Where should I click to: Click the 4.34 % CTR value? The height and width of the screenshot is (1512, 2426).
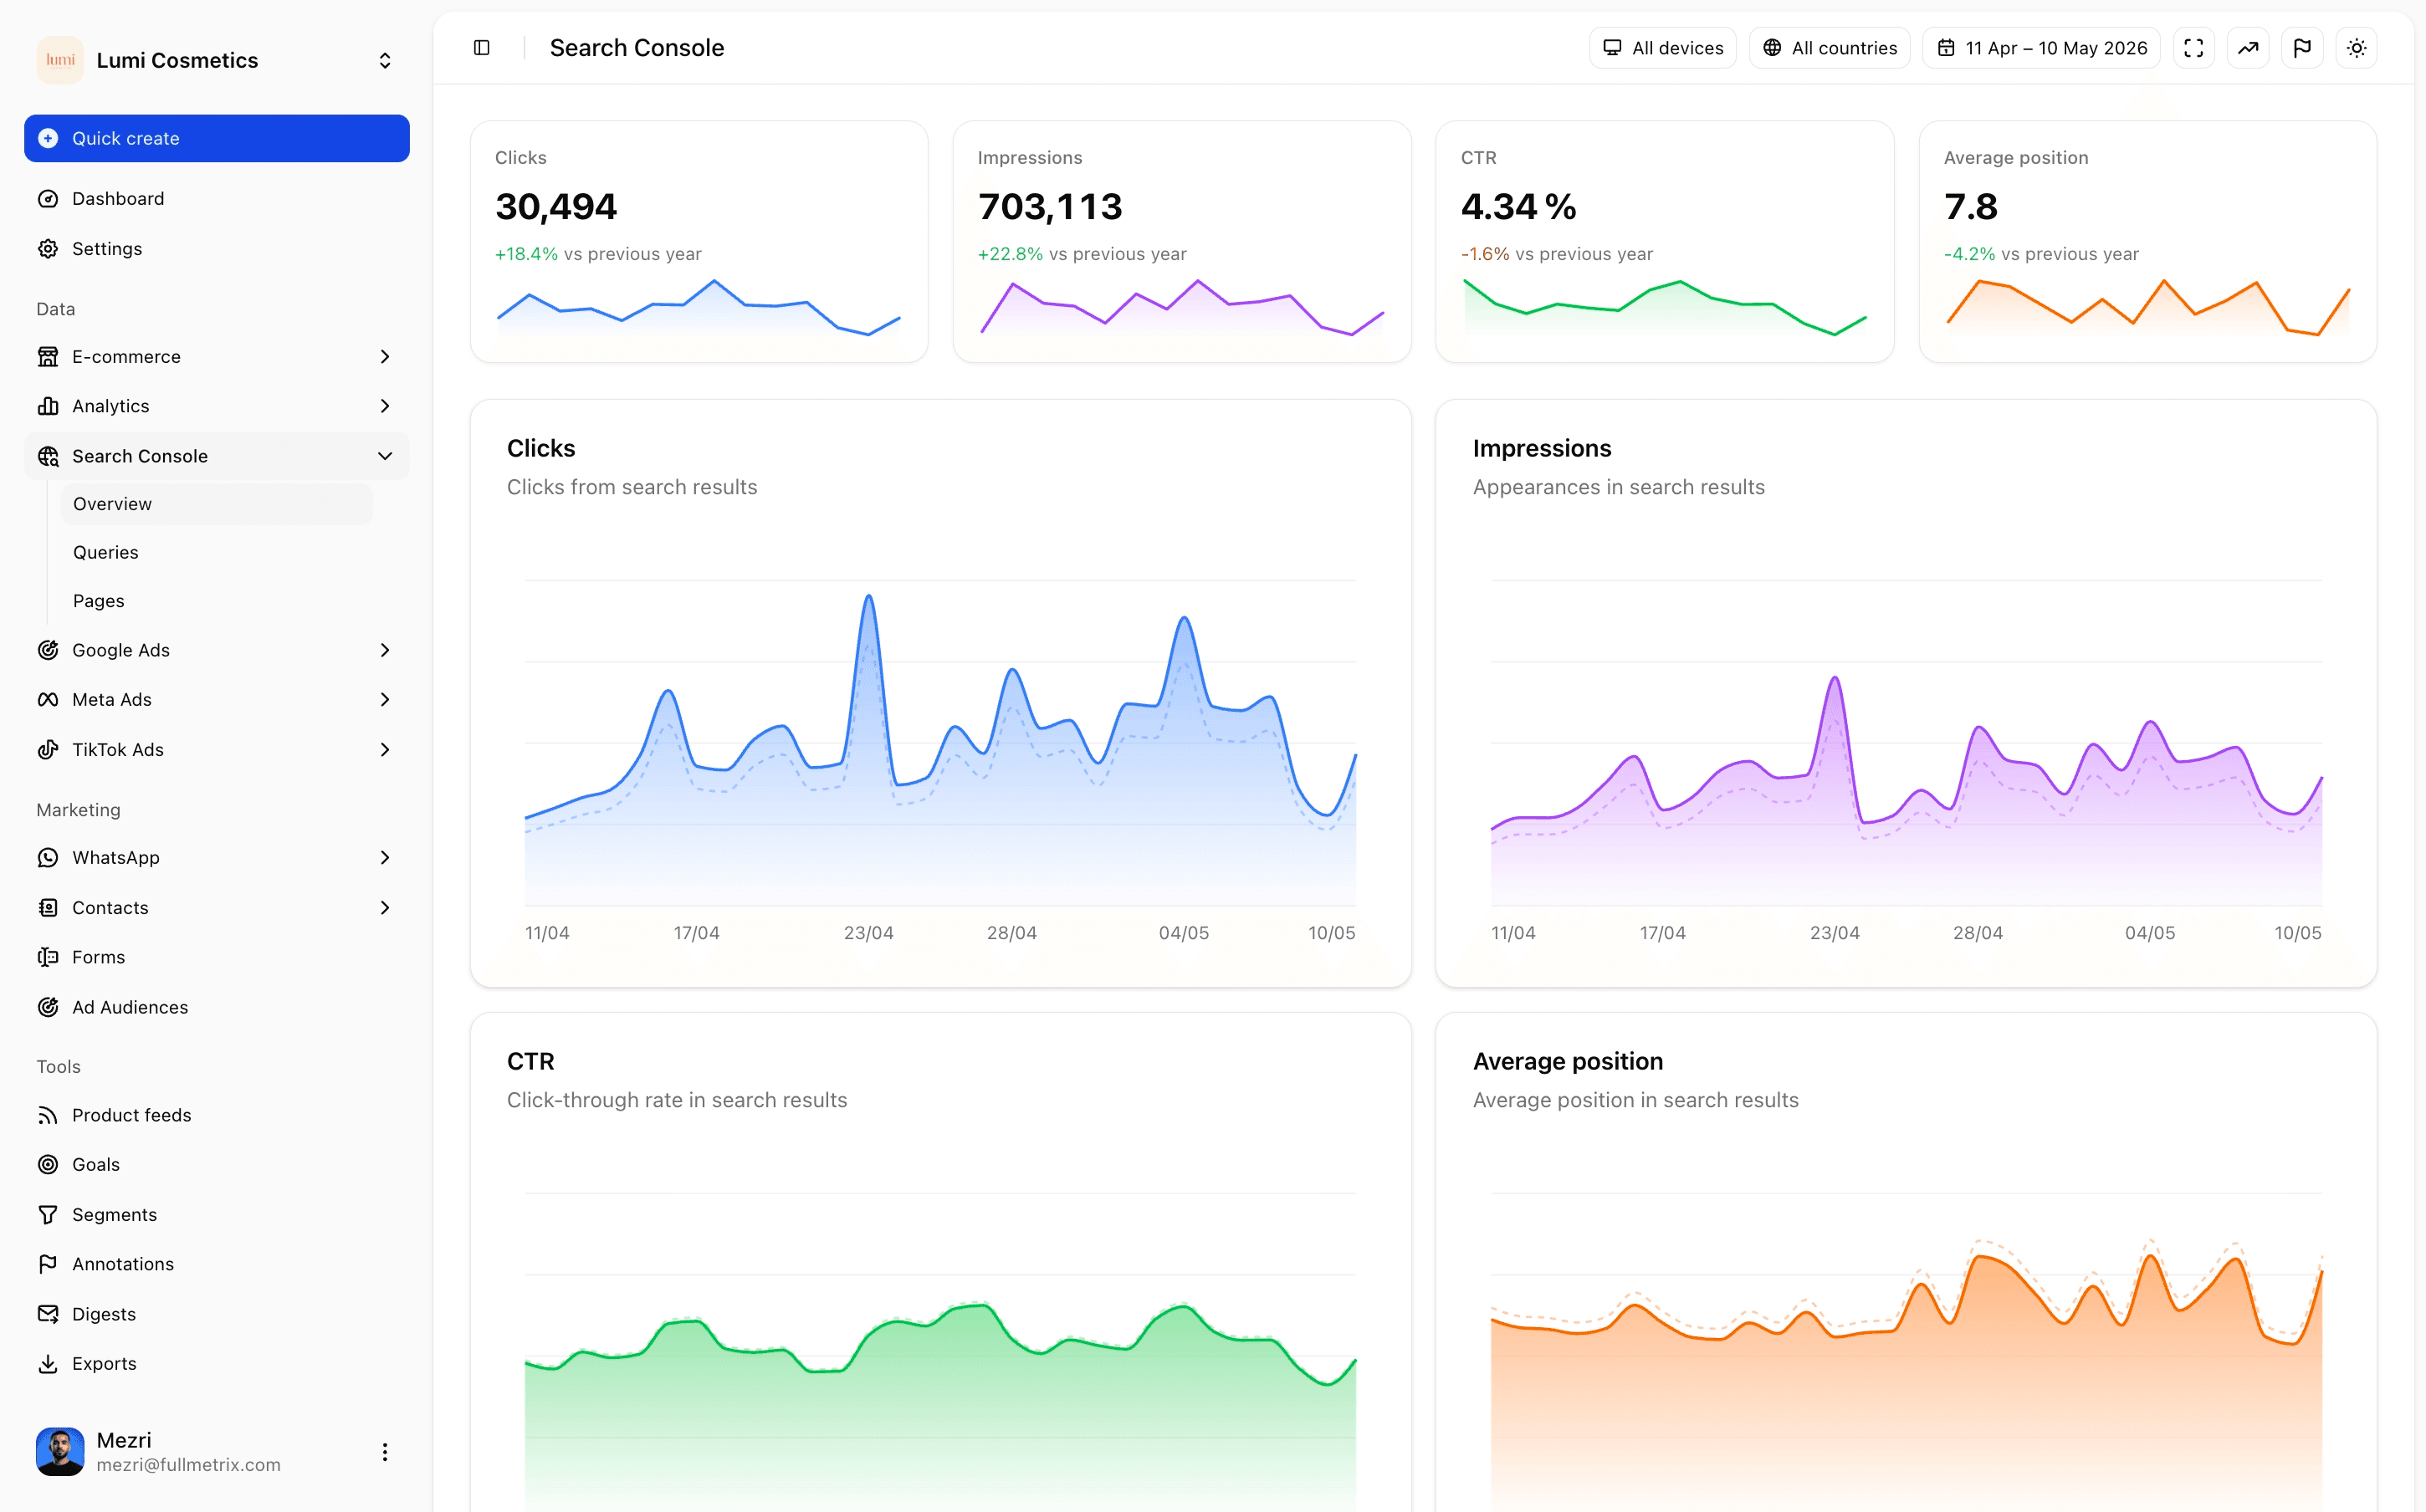coord(1519,207)
